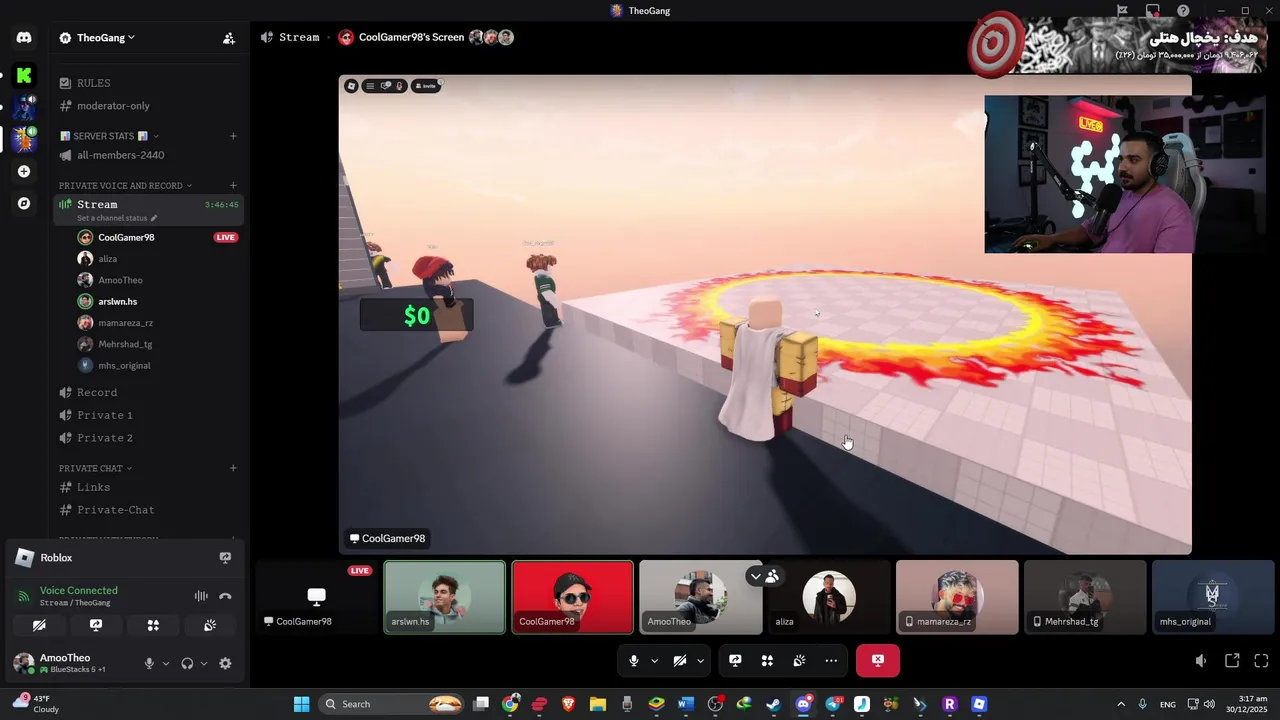This screenshot has height=720, width=1280.
Task: Focus the arslwn.hs participant tile
Action: 445,597
